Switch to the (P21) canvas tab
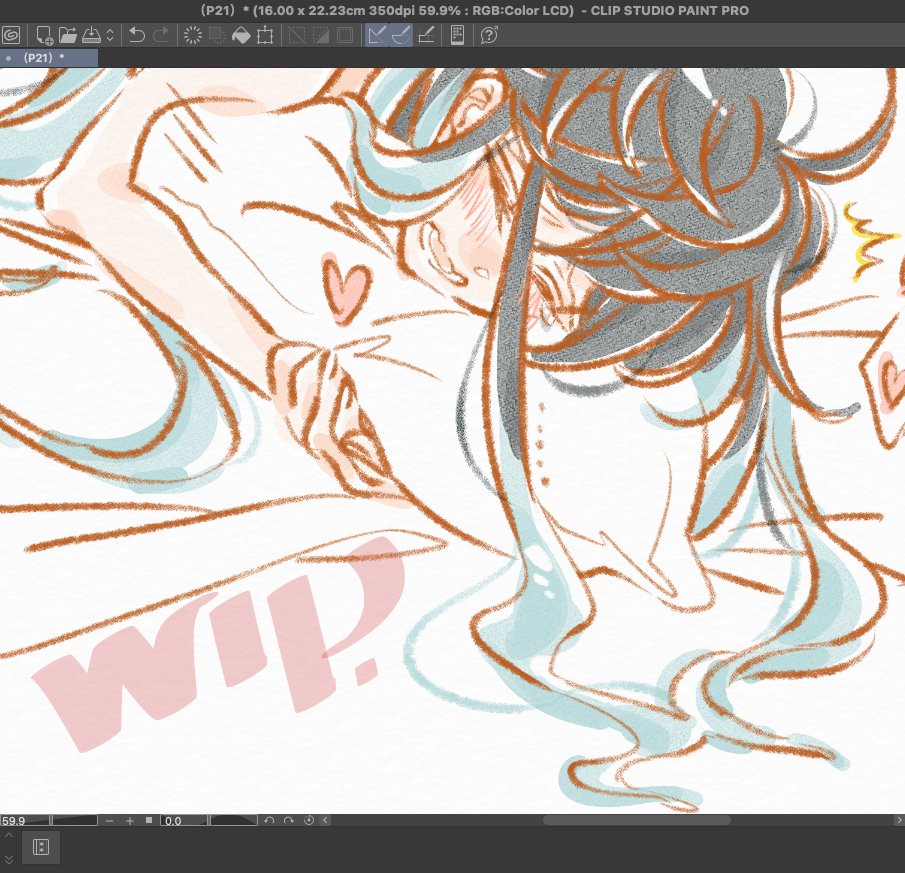 pyautogui.click(x=48, y=58)
